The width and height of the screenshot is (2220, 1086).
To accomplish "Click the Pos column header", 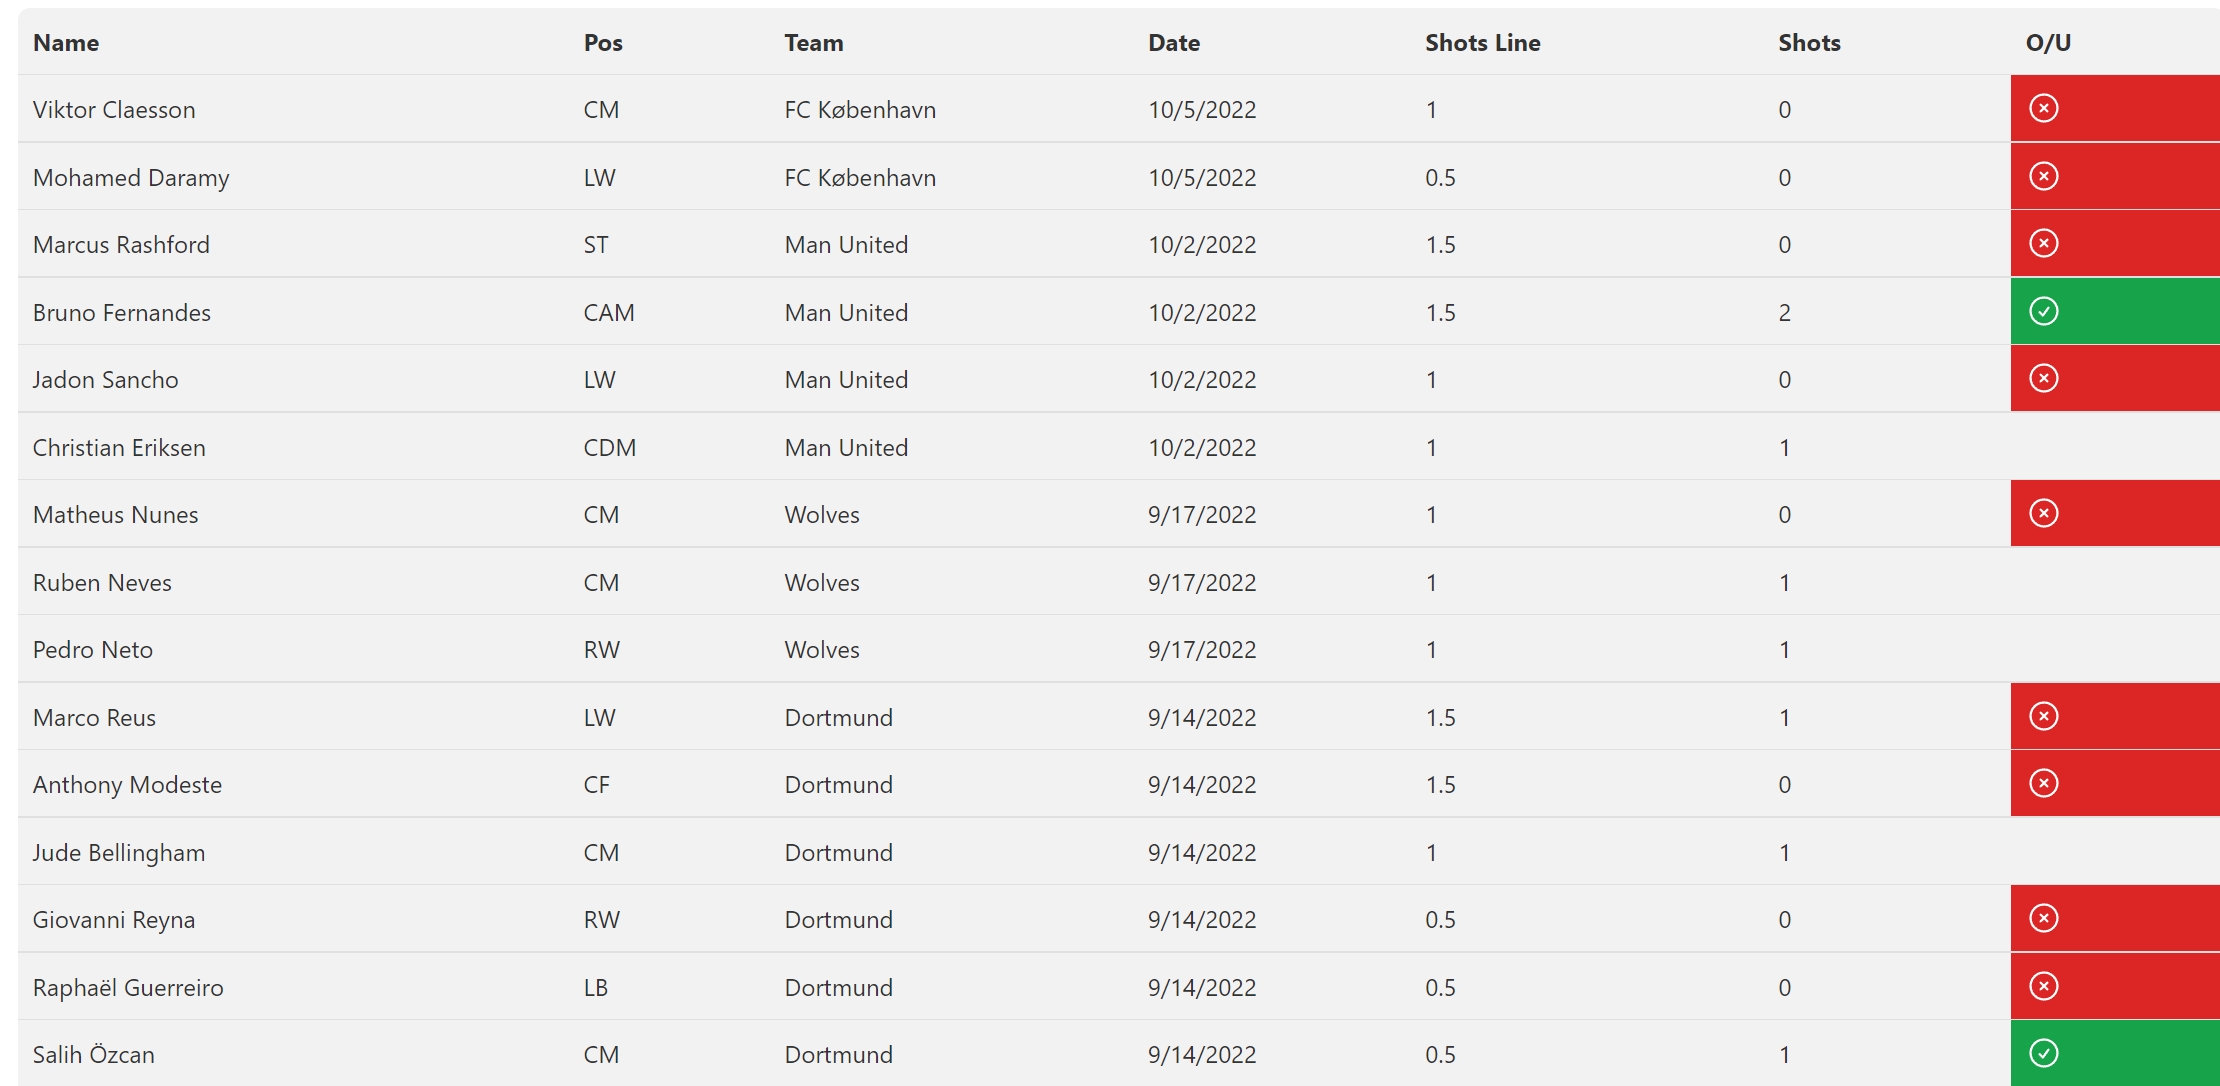I will pyautogui.click(x=603, y=43).
